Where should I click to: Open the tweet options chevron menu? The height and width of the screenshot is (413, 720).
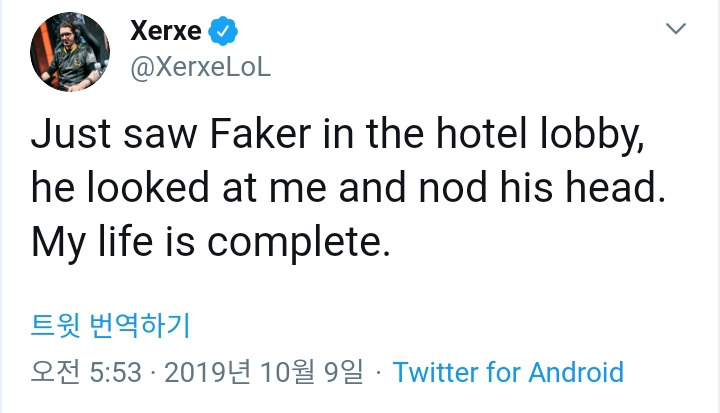677,31
